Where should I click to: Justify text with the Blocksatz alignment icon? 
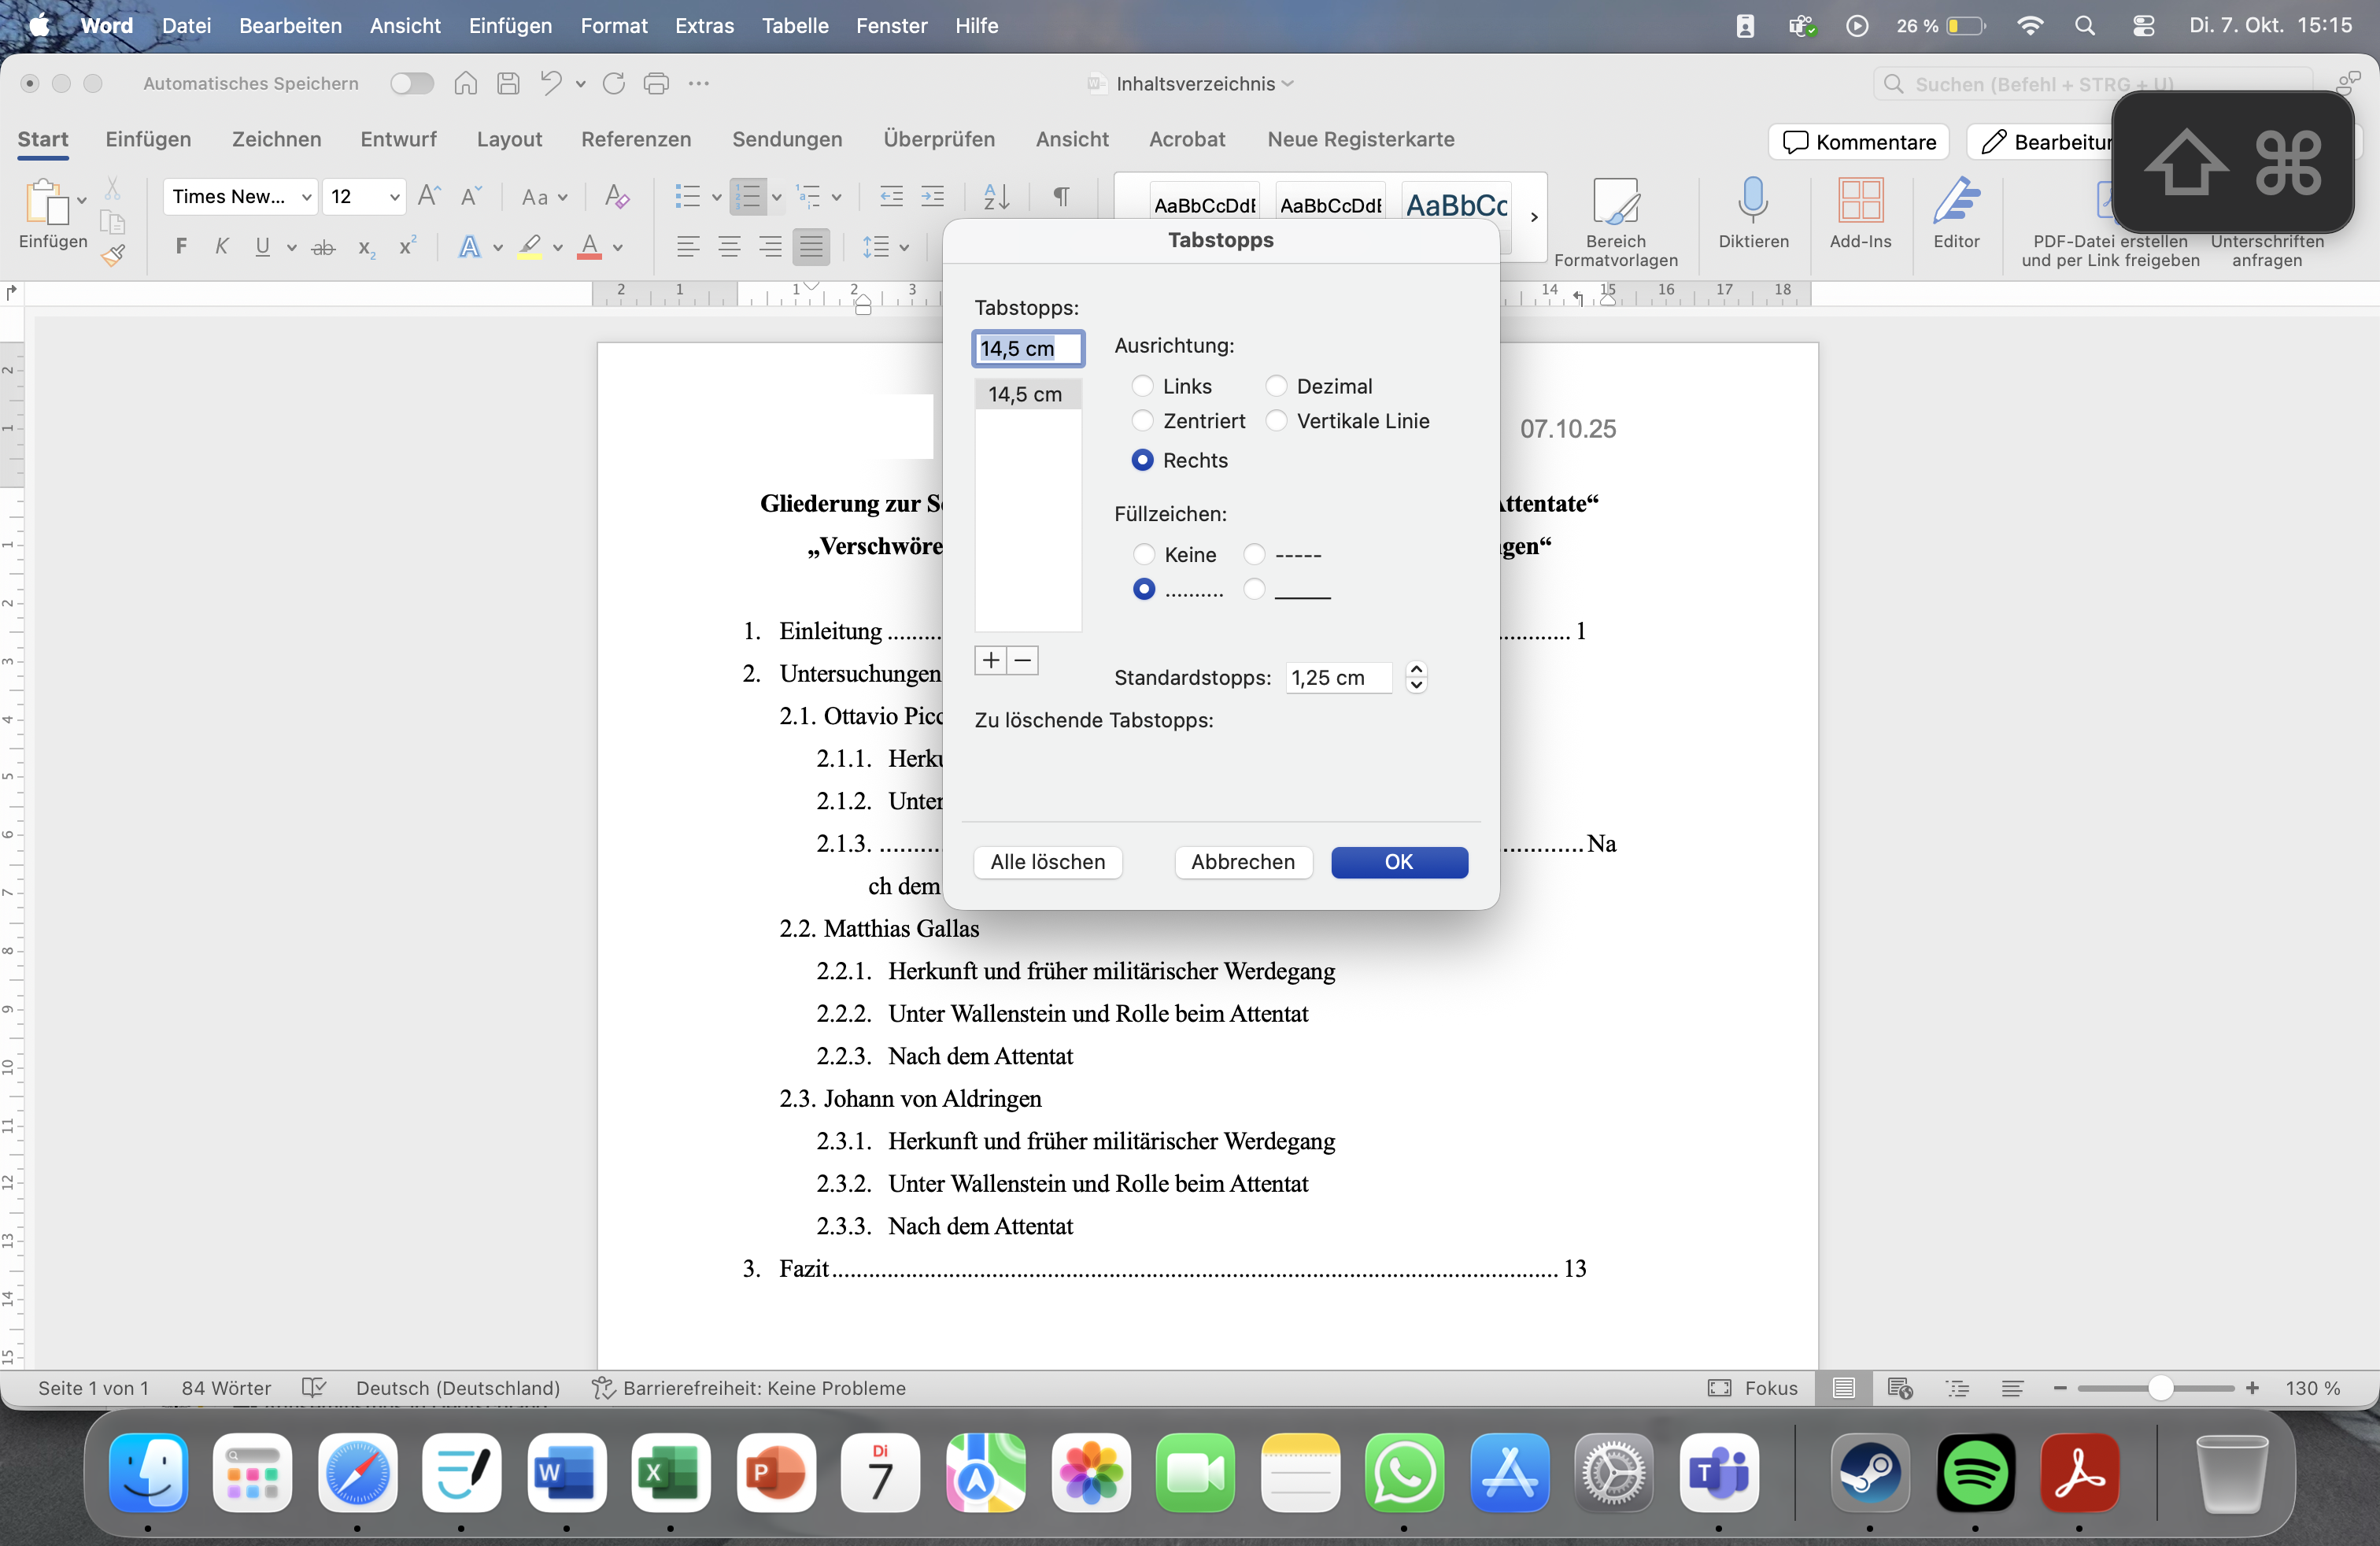811,246
